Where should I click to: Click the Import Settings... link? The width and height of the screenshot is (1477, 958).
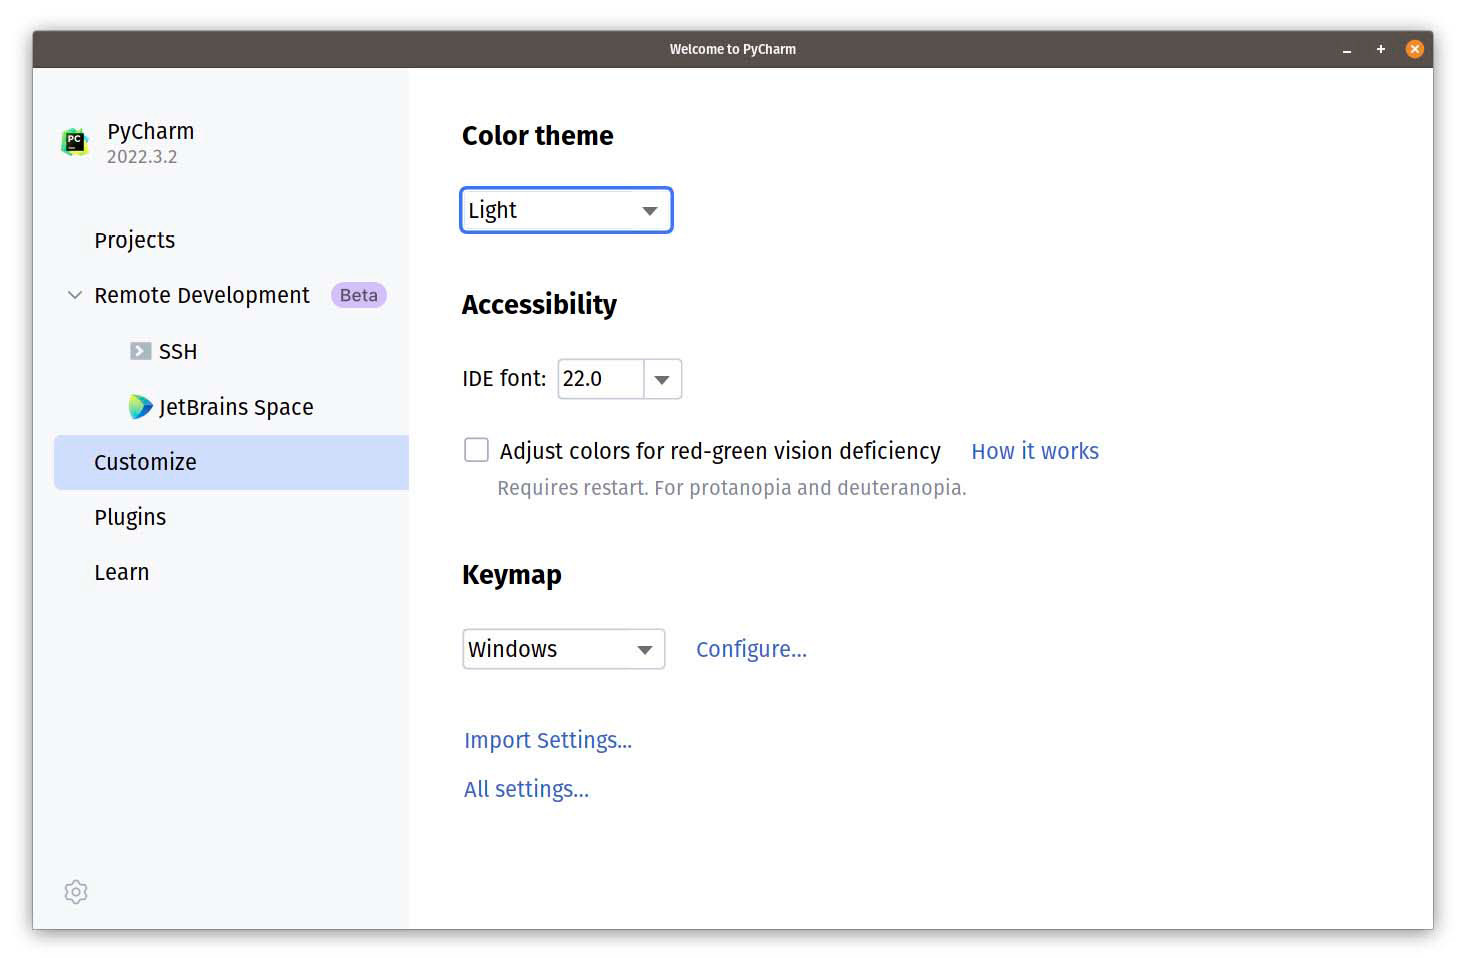(x=548, y=740)
